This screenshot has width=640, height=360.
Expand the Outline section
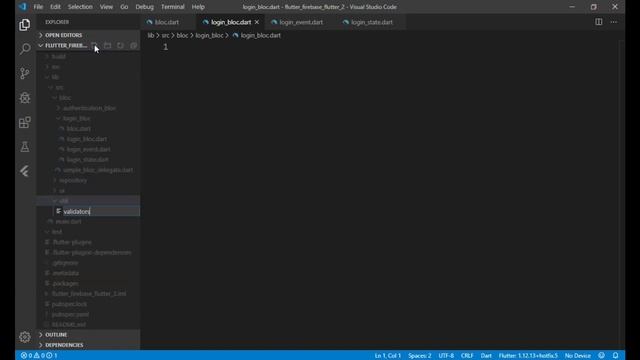tap(88, 335)
